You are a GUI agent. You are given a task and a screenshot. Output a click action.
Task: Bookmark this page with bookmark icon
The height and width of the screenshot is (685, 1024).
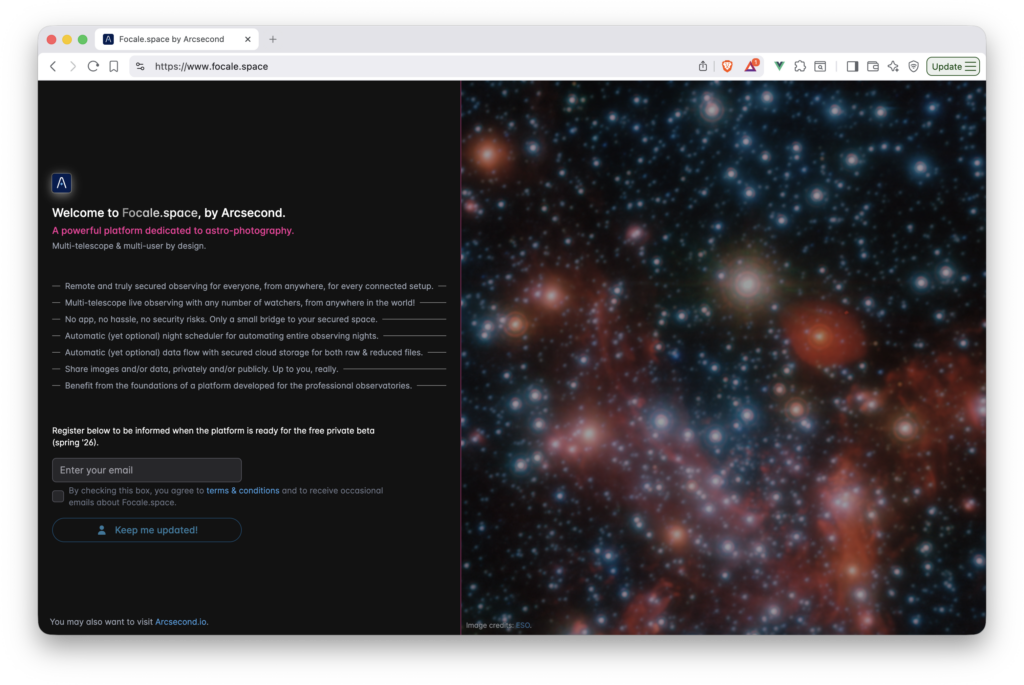tap(114, 66)
